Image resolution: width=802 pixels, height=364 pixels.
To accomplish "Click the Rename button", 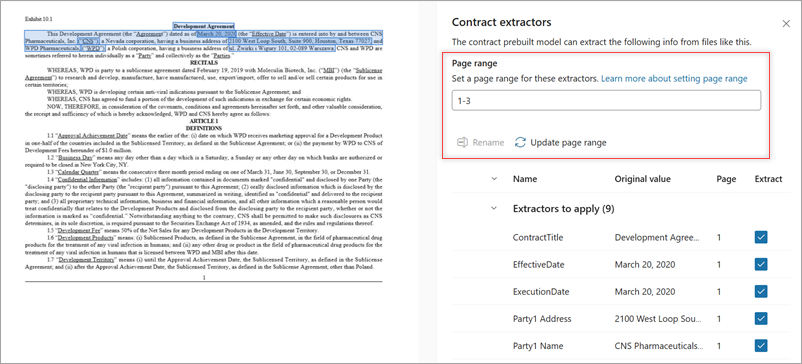I will tap(480, 143).
